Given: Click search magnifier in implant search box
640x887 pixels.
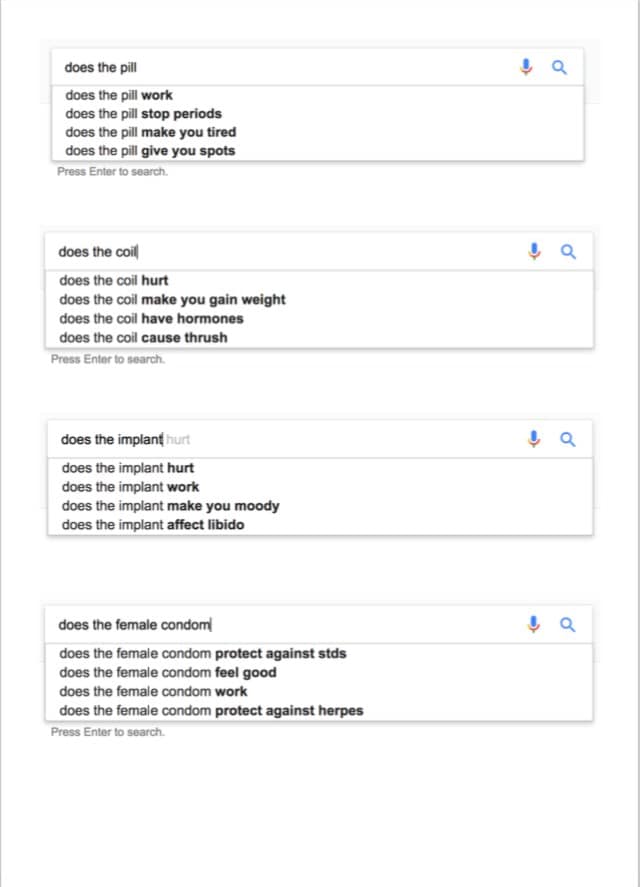Looking at the screenshot, I should 568,438.
